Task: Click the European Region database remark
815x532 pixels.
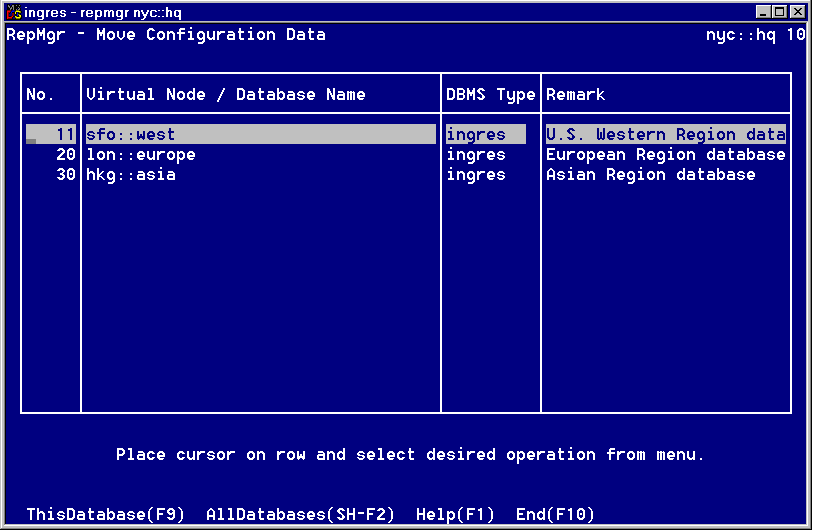Action: click(665, 155)
